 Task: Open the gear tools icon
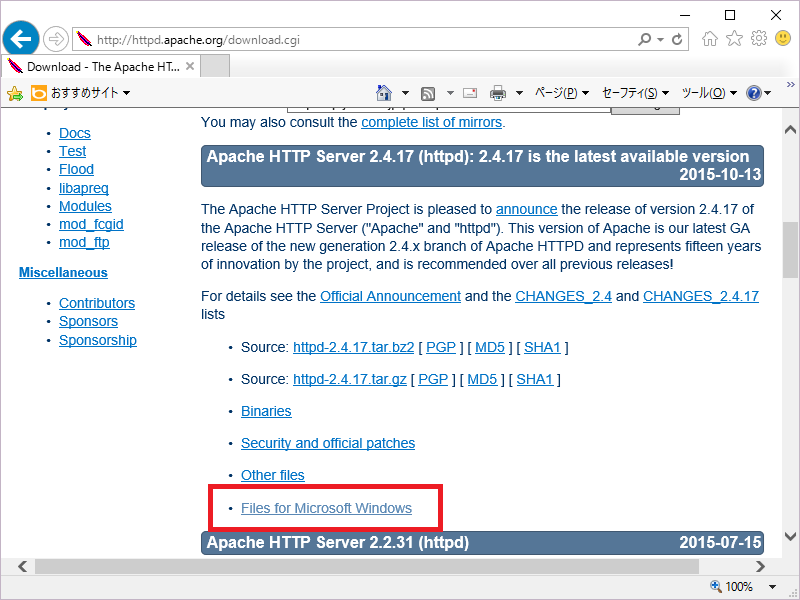click(759, 38)
